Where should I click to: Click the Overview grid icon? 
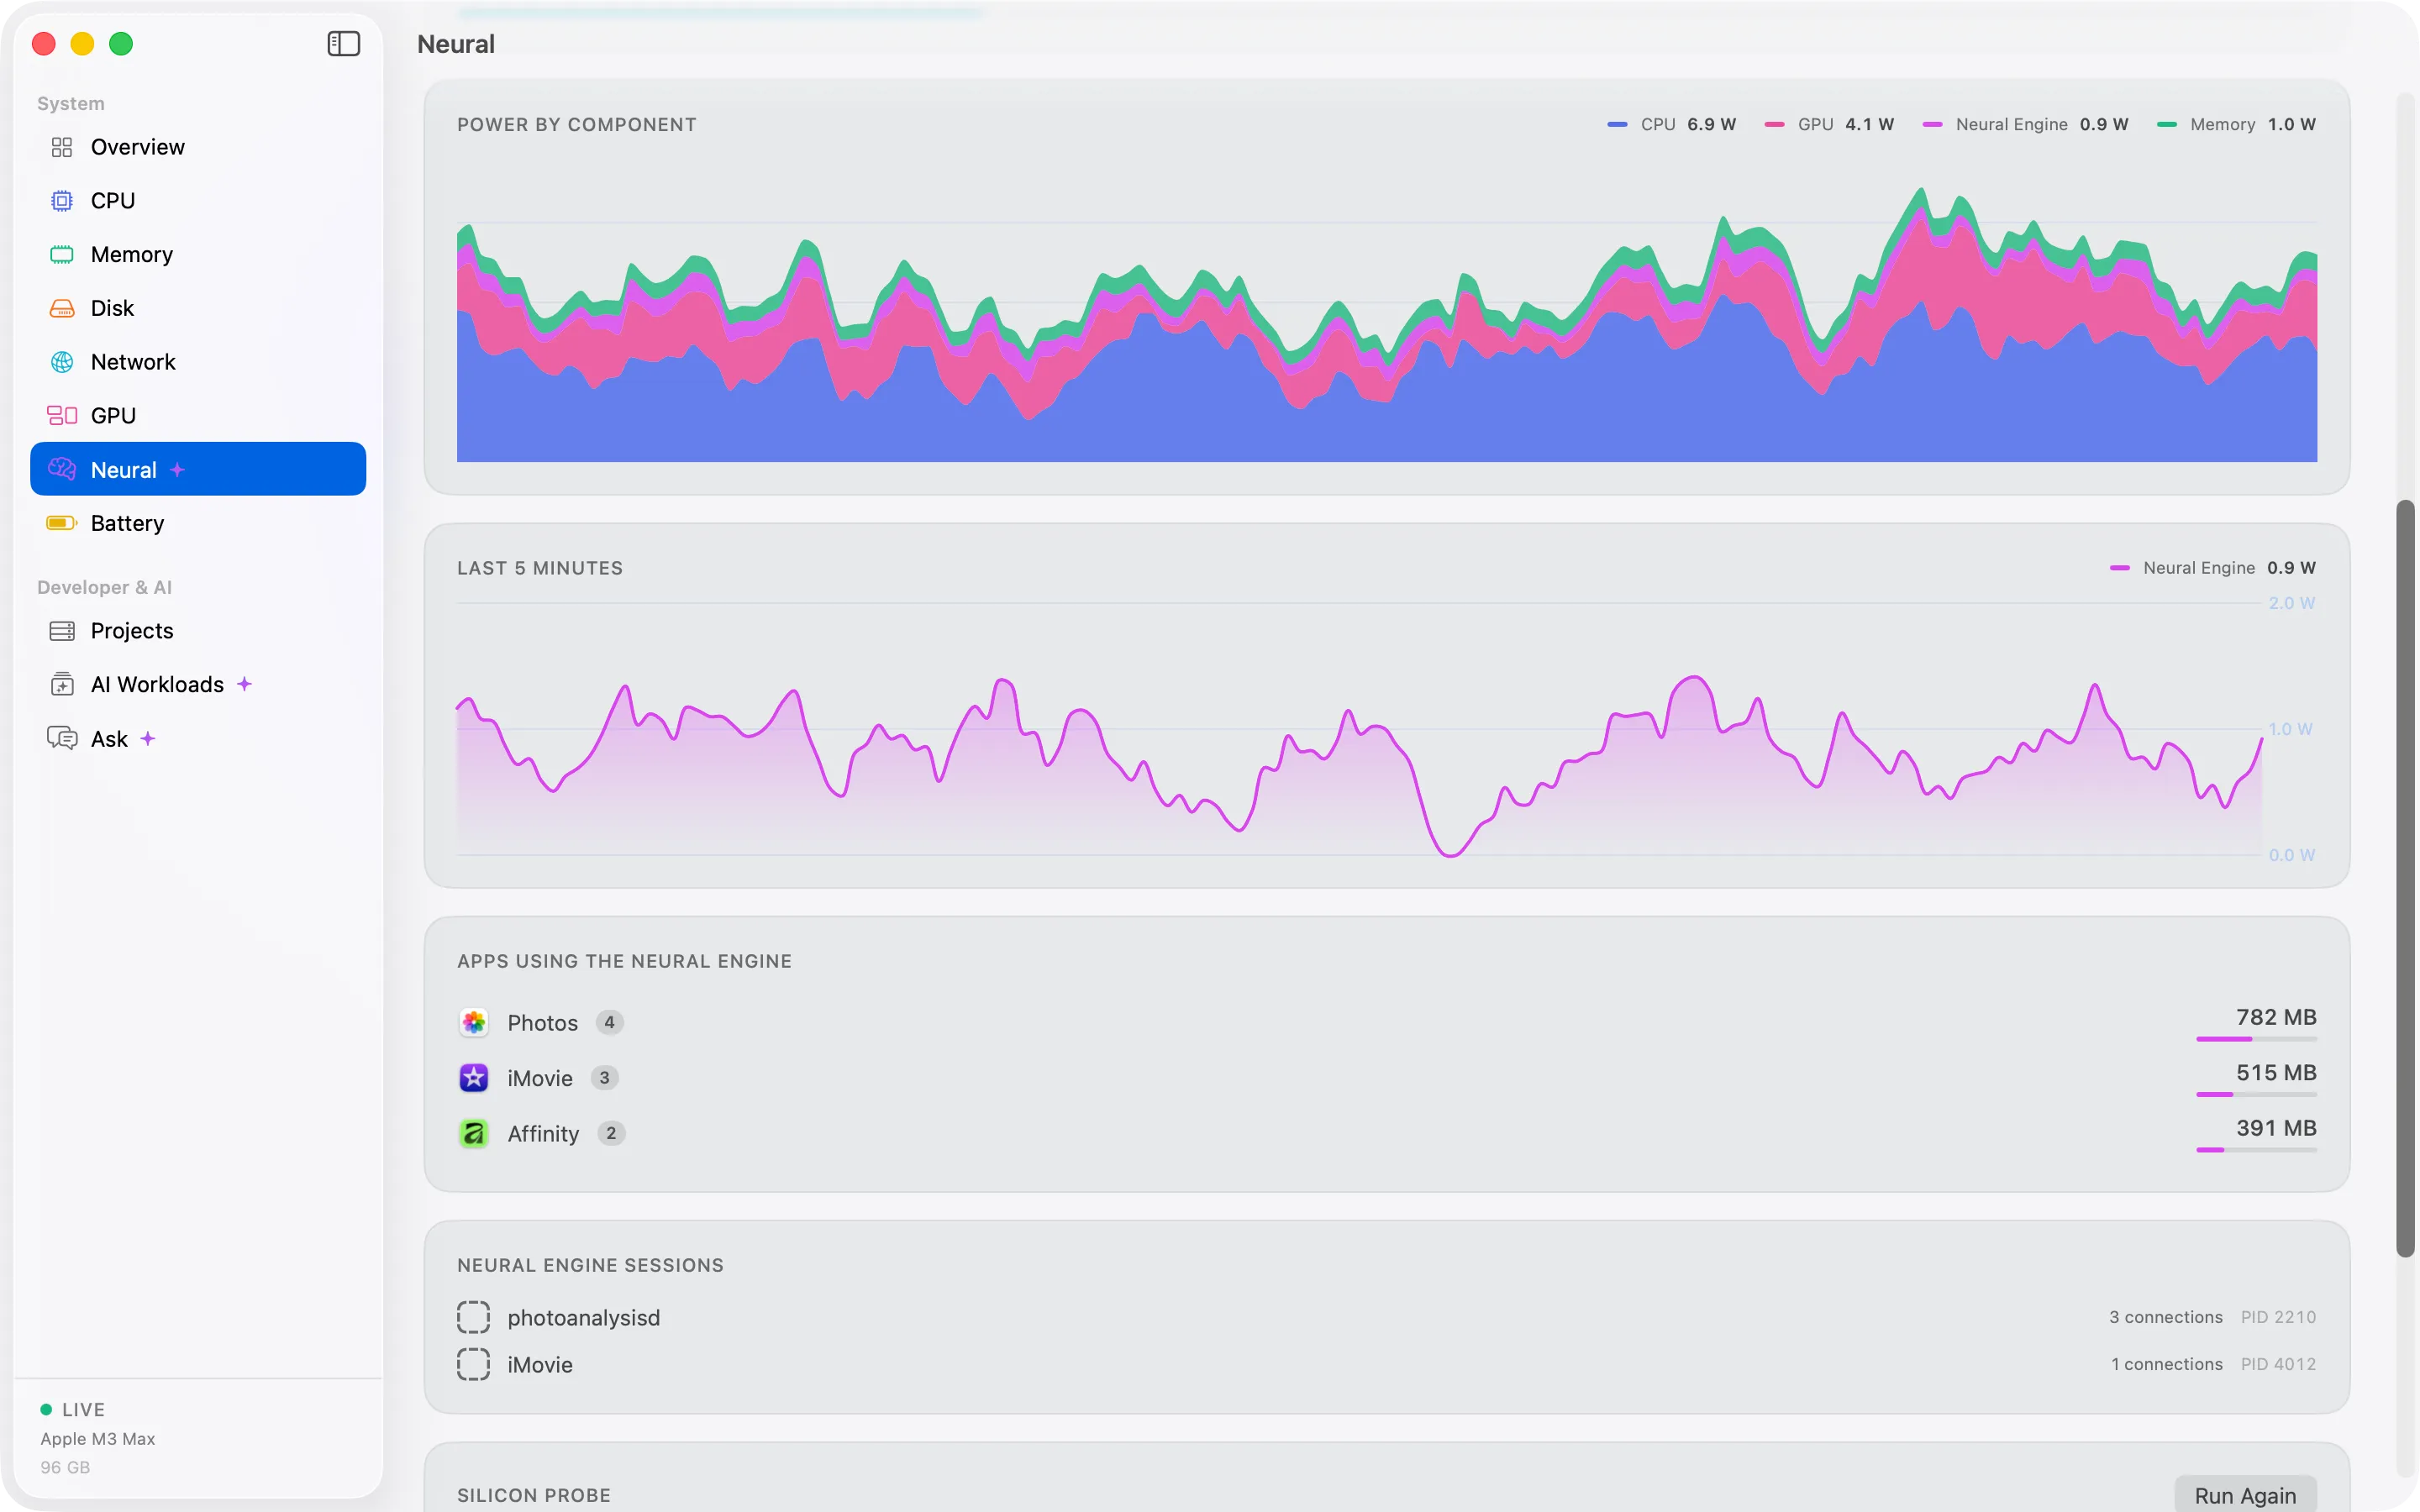tap(62, 147)
